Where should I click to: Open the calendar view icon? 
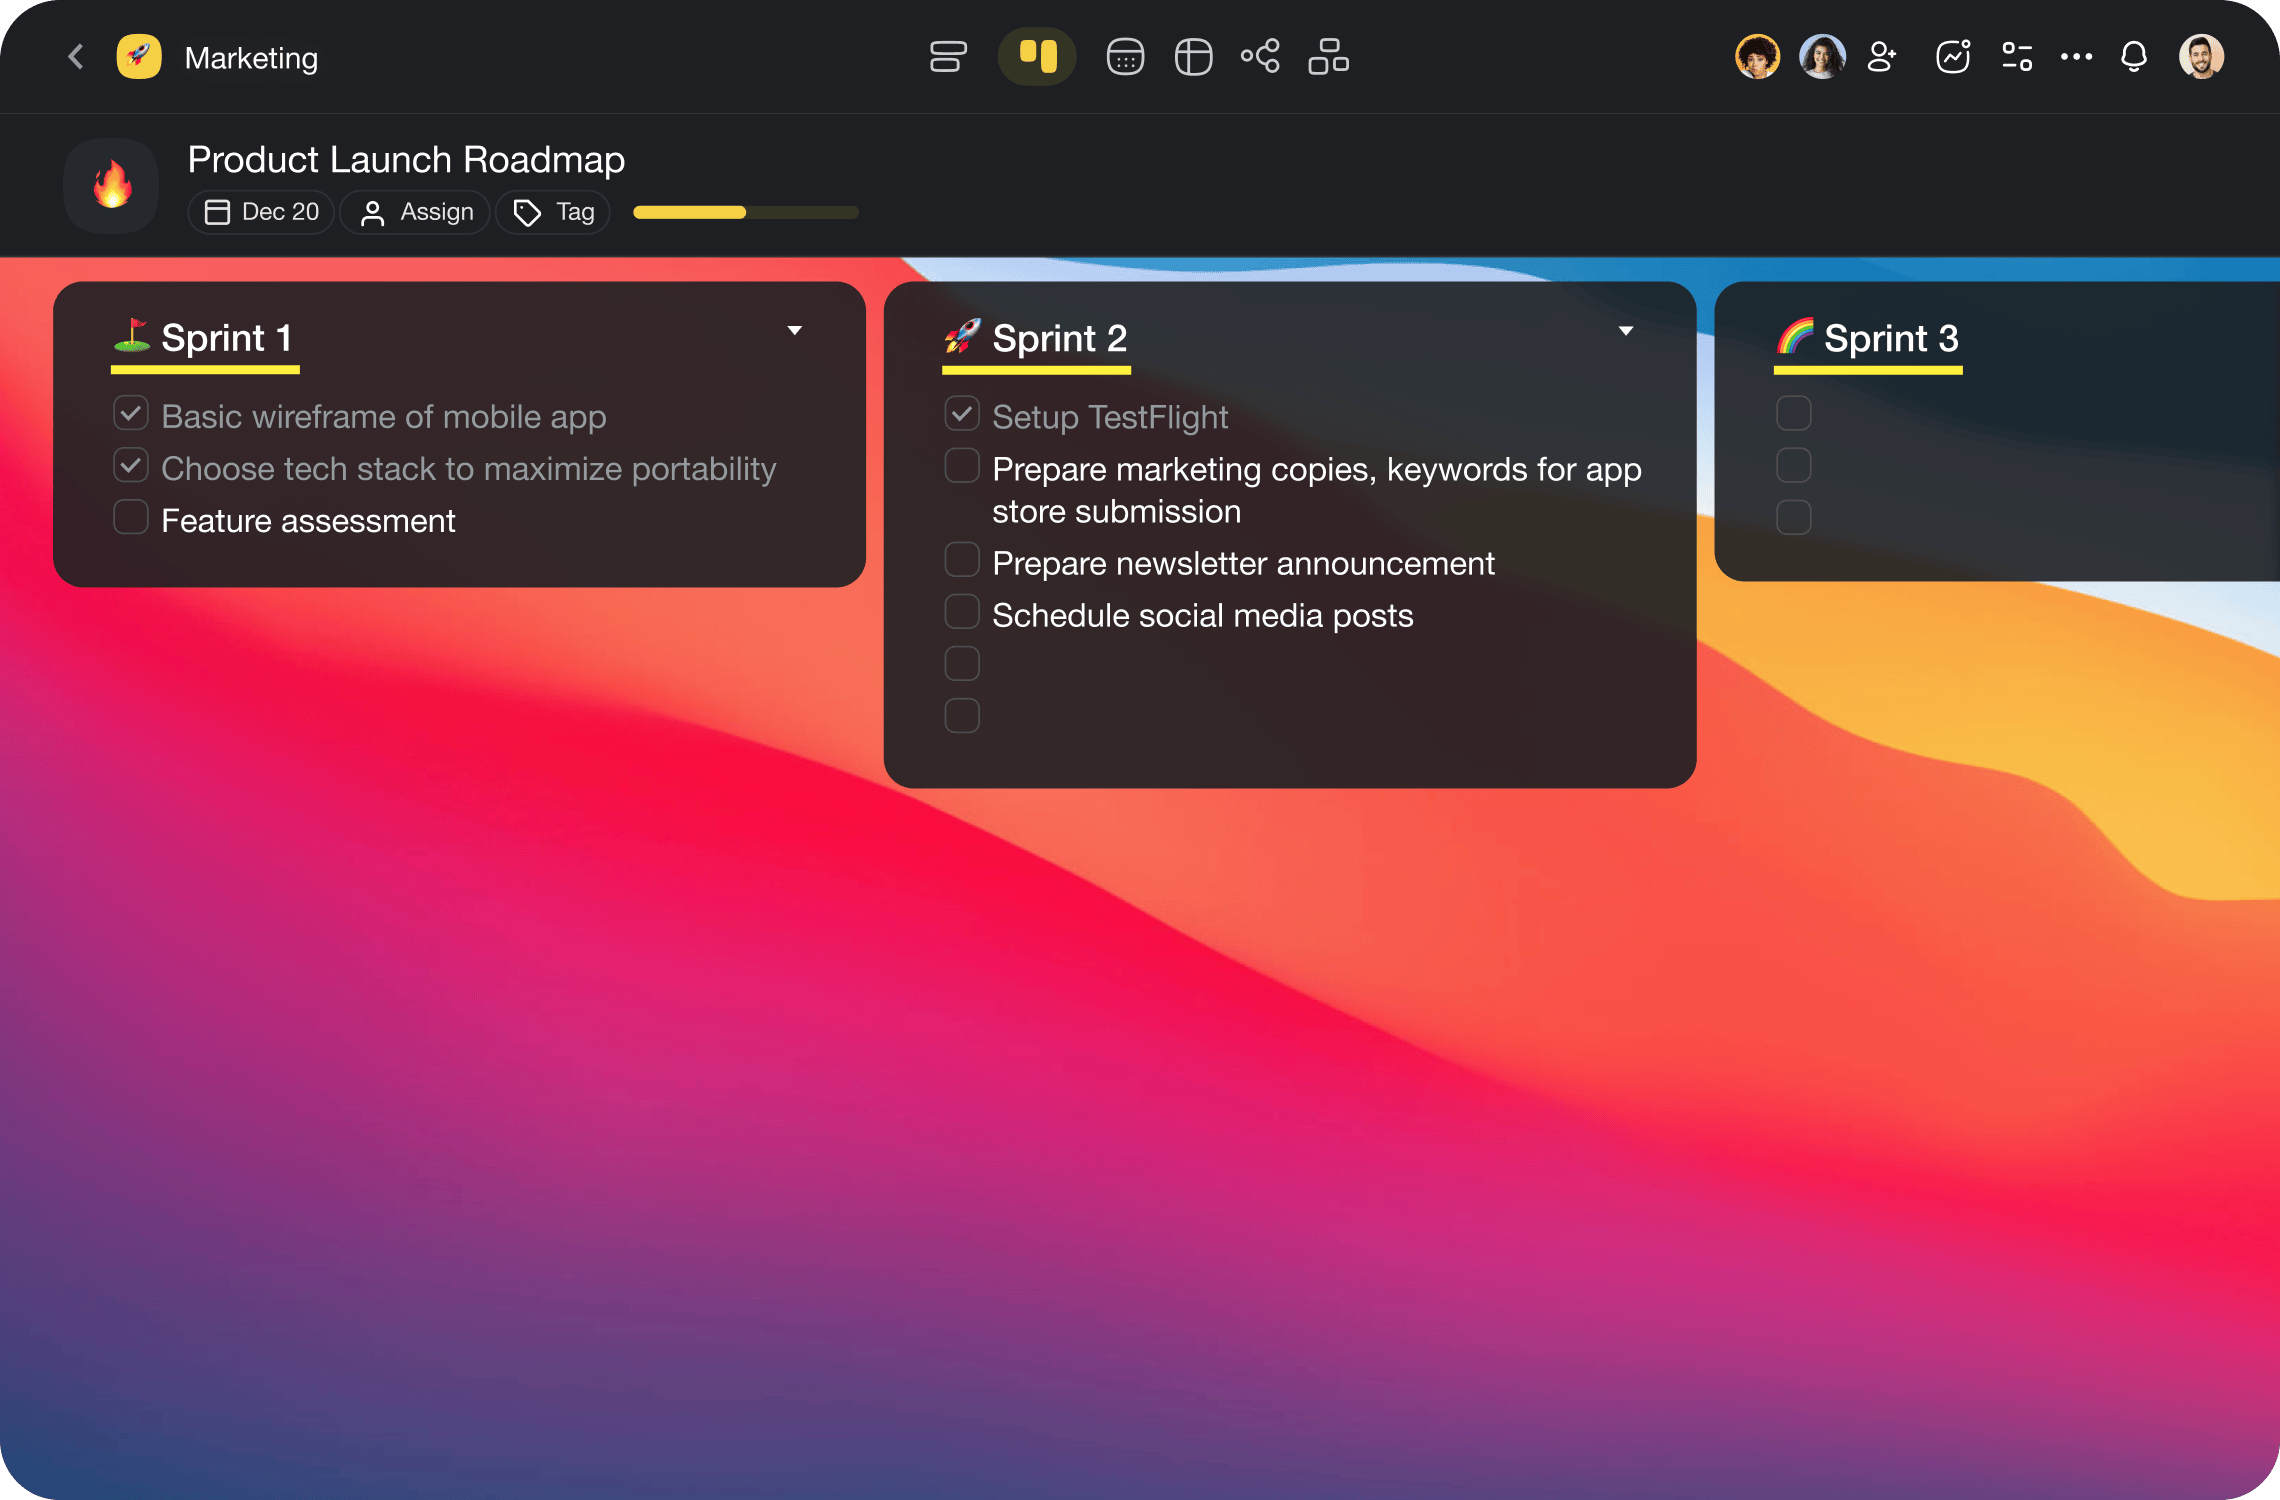[1125, 57]
